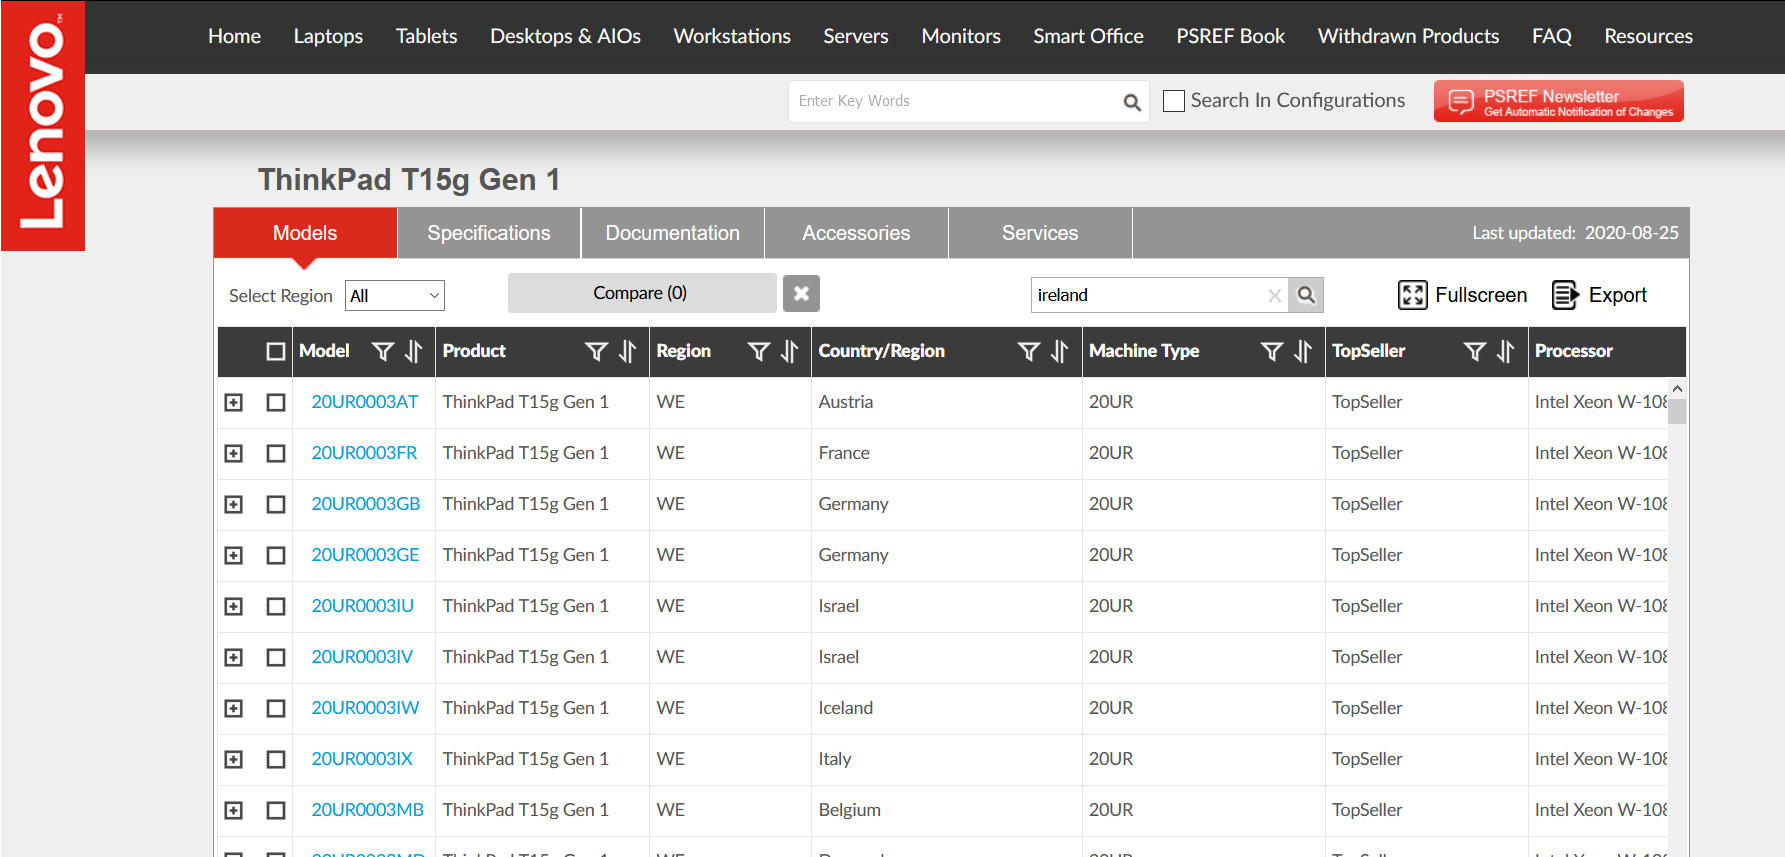Go to the PSREF Book page
The image size is (1785, 857).
coord(1230,36)
